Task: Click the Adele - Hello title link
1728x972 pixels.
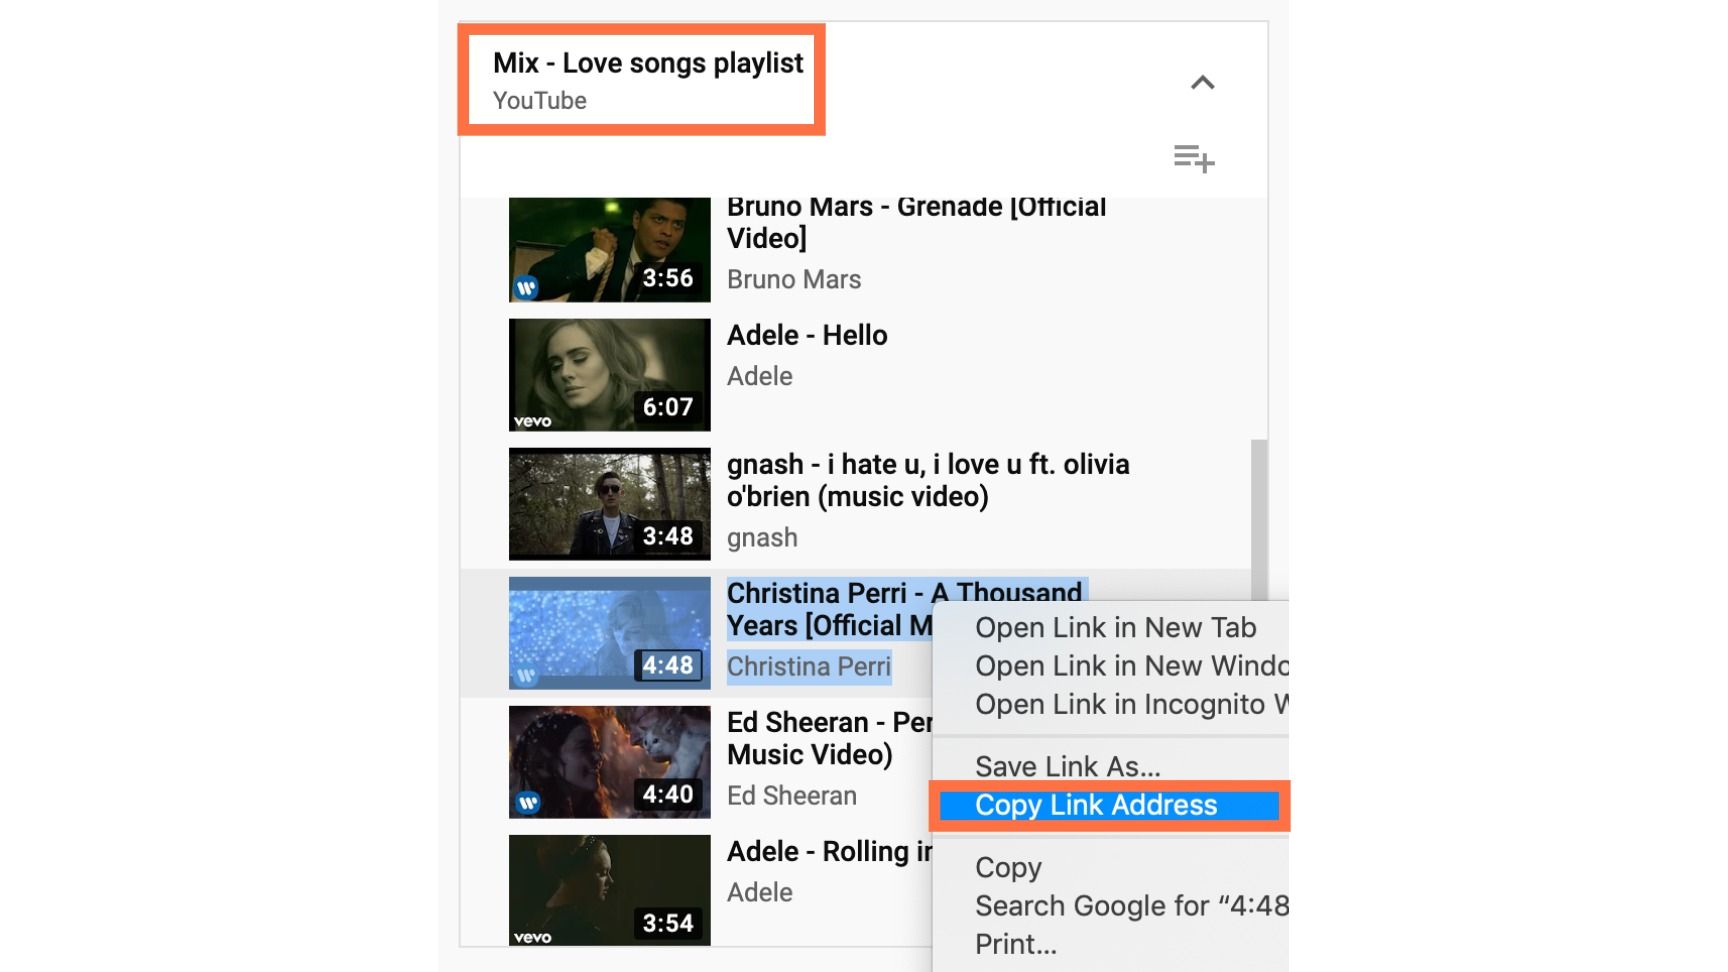Action: pyautogui.click(x=806, y=336)
